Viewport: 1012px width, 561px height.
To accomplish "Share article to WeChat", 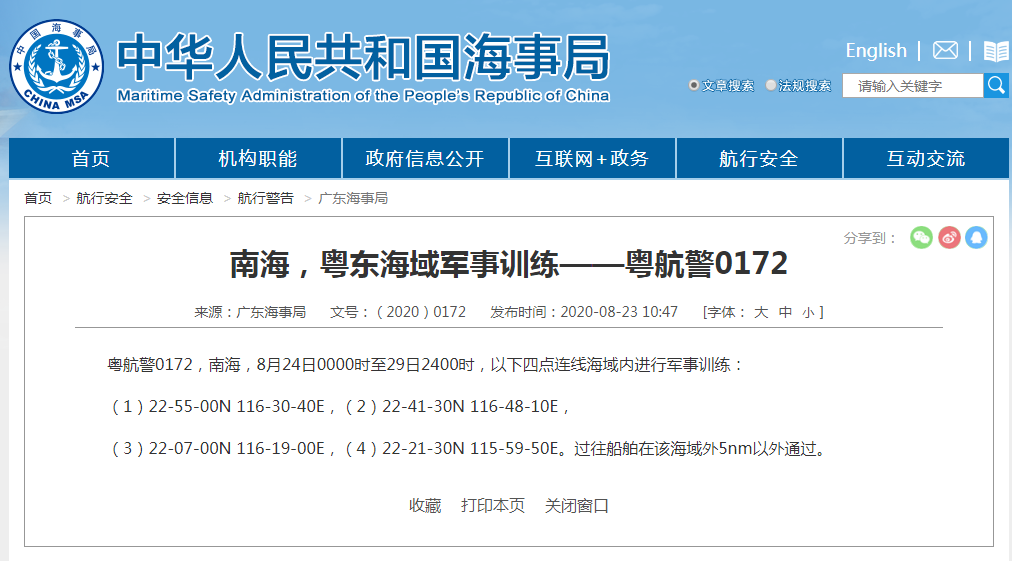I will click(x=921, y=237).
